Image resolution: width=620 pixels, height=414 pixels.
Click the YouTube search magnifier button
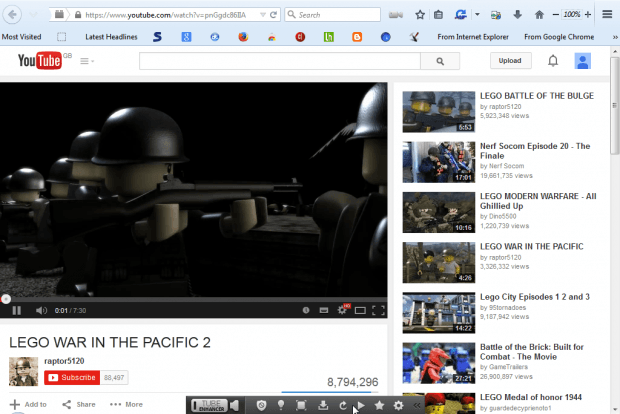(439, 61)
